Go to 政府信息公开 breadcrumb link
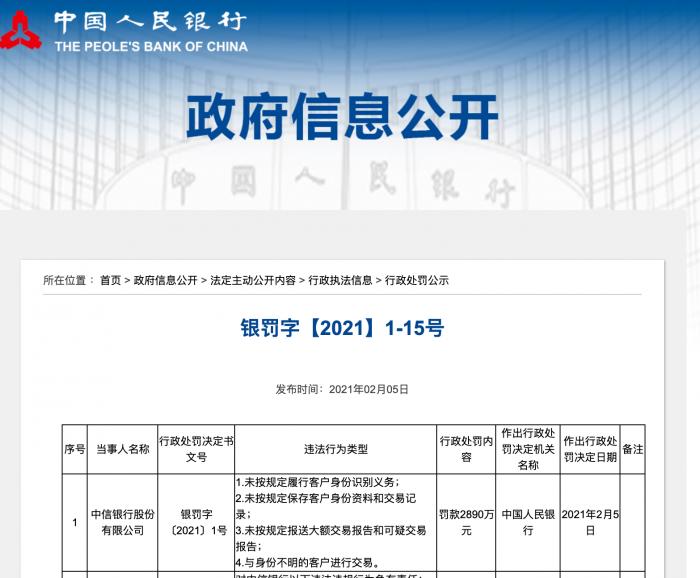The width and height of the screenshot is (700, 578). point(165,280)
